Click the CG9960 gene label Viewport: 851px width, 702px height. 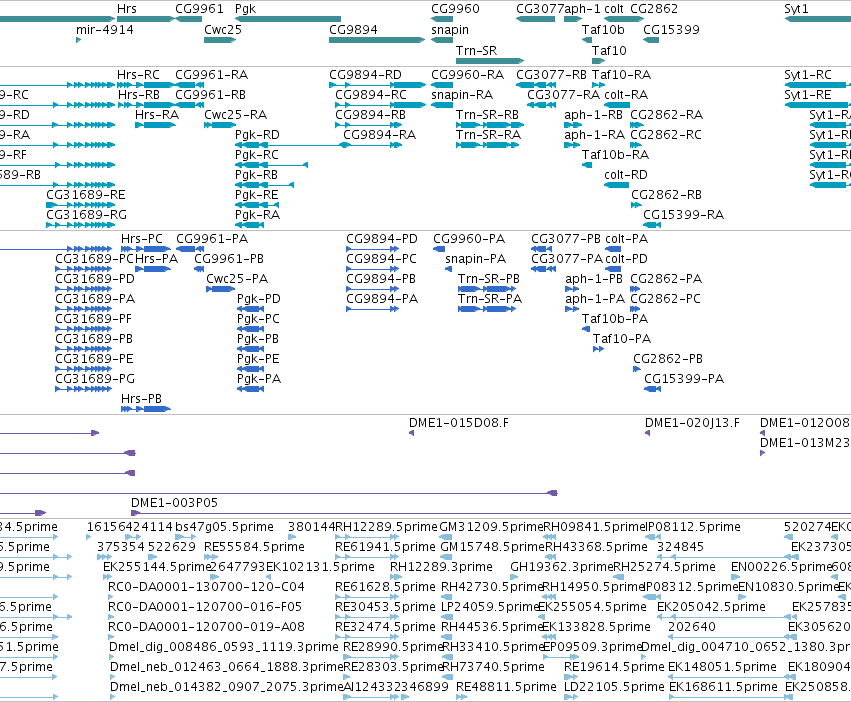tap(455, 9)
